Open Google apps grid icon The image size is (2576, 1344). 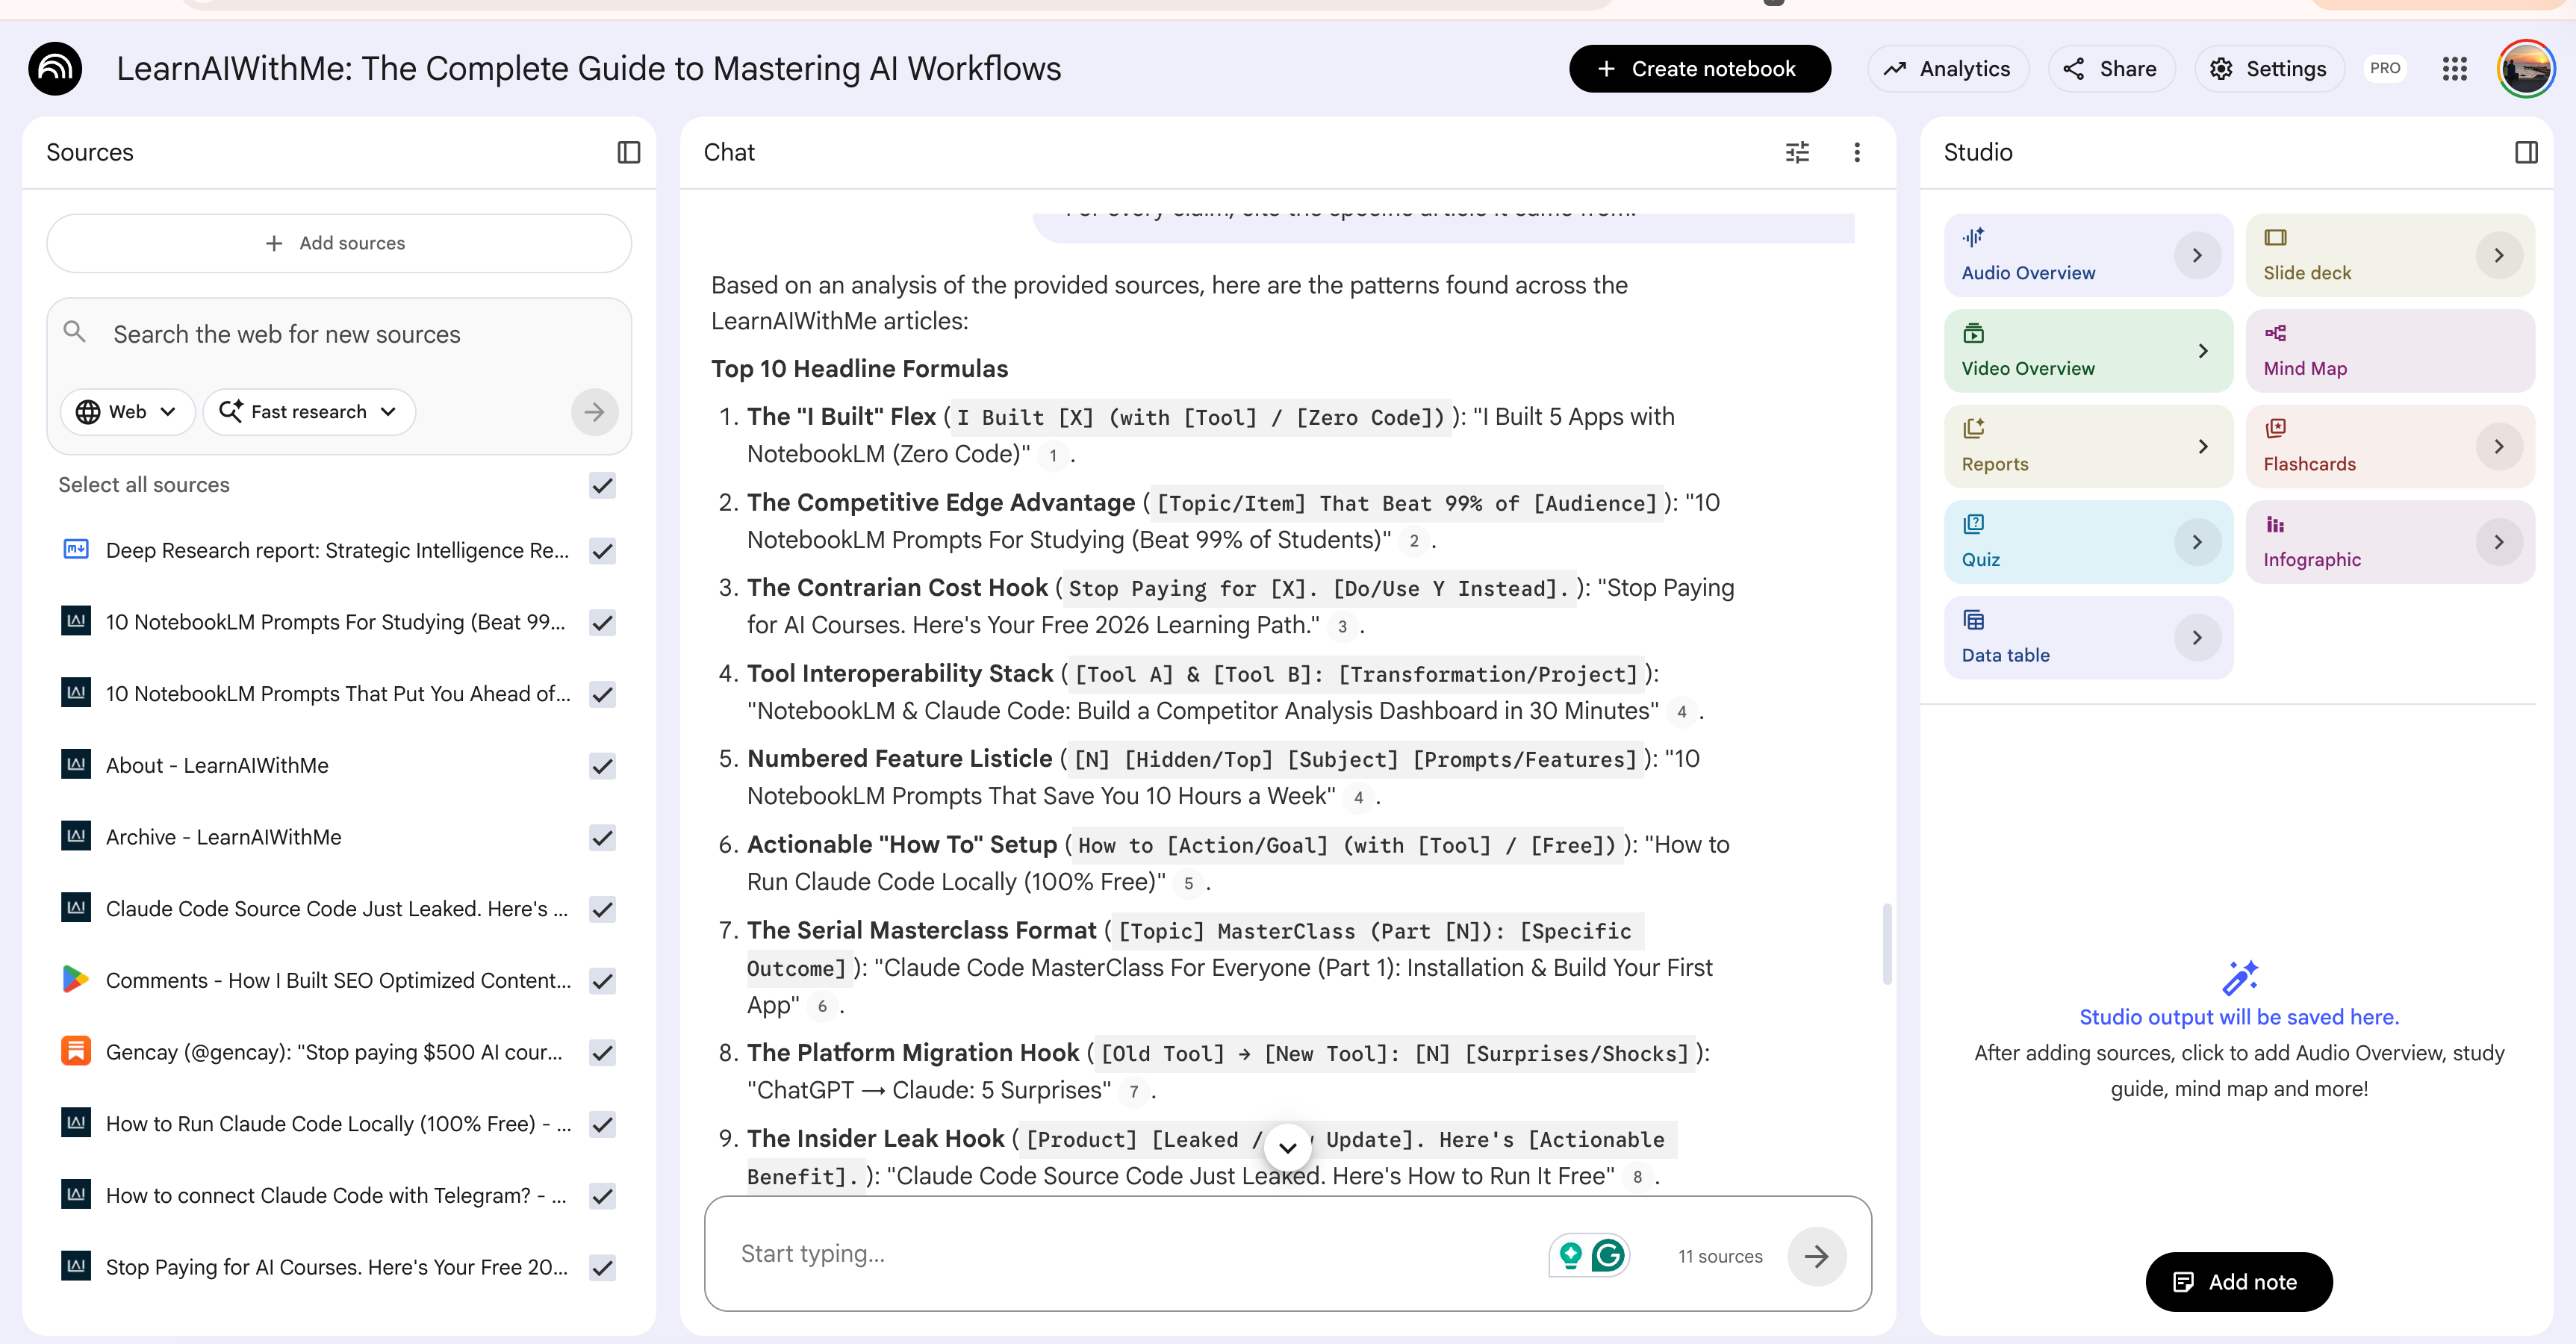[x=2454, y=69]
